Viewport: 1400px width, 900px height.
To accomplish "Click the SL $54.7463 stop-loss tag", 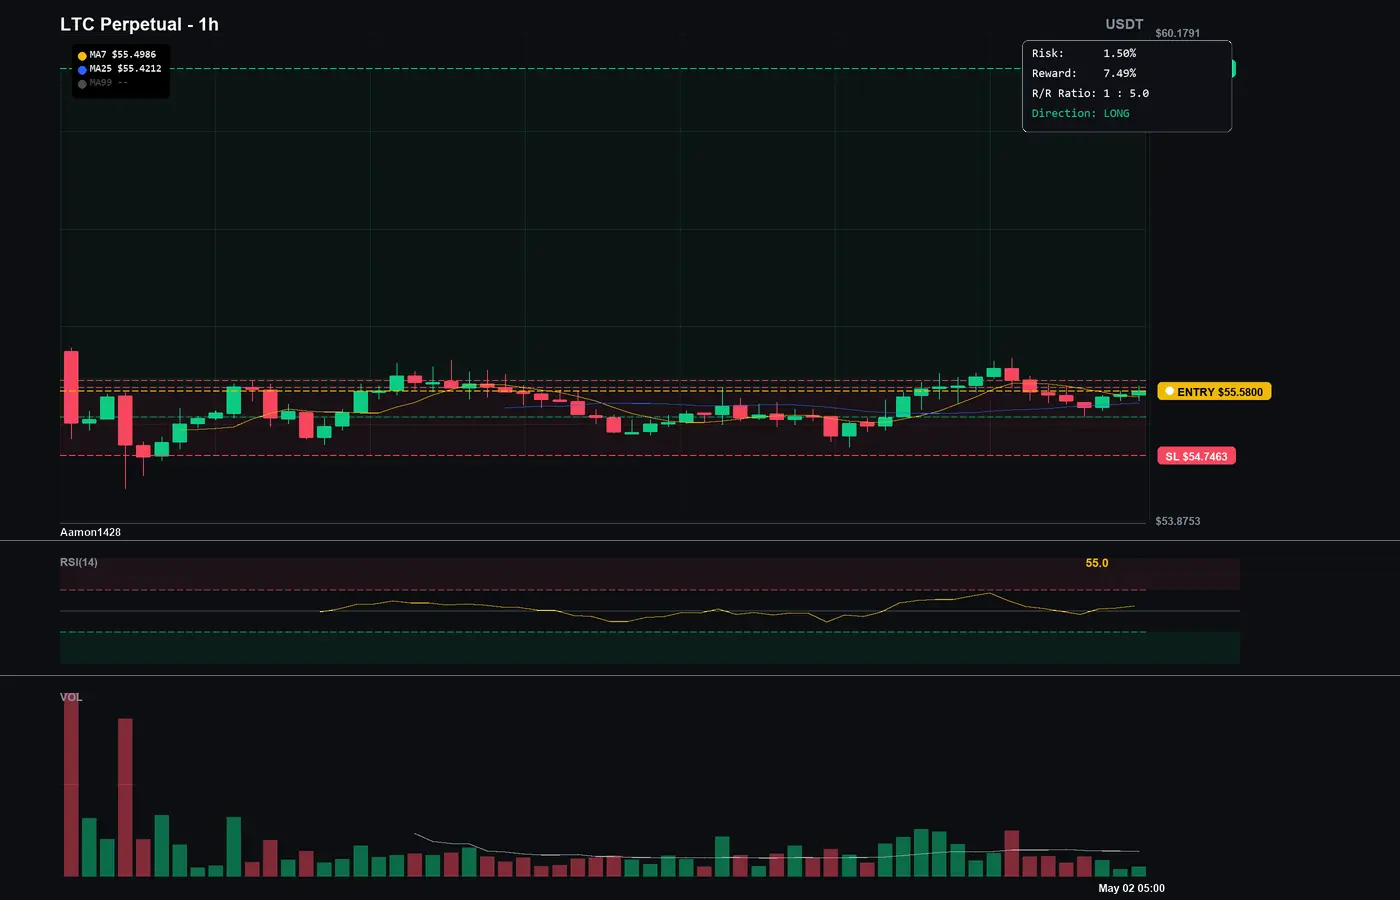I will pyautogui.click(x=1196, y=456).
